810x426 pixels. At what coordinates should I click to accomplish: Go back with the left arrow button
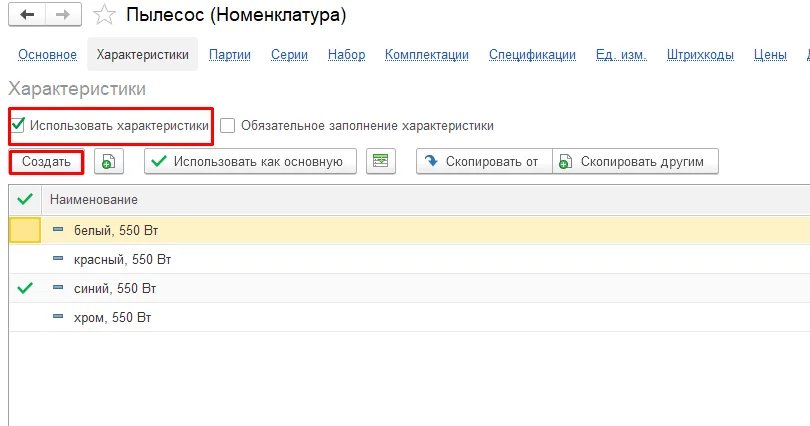coord(27,14)
